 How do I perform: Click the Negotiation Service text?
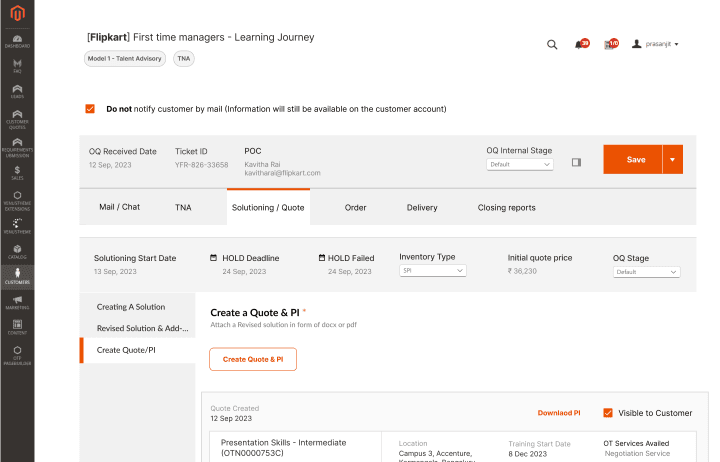637,453
